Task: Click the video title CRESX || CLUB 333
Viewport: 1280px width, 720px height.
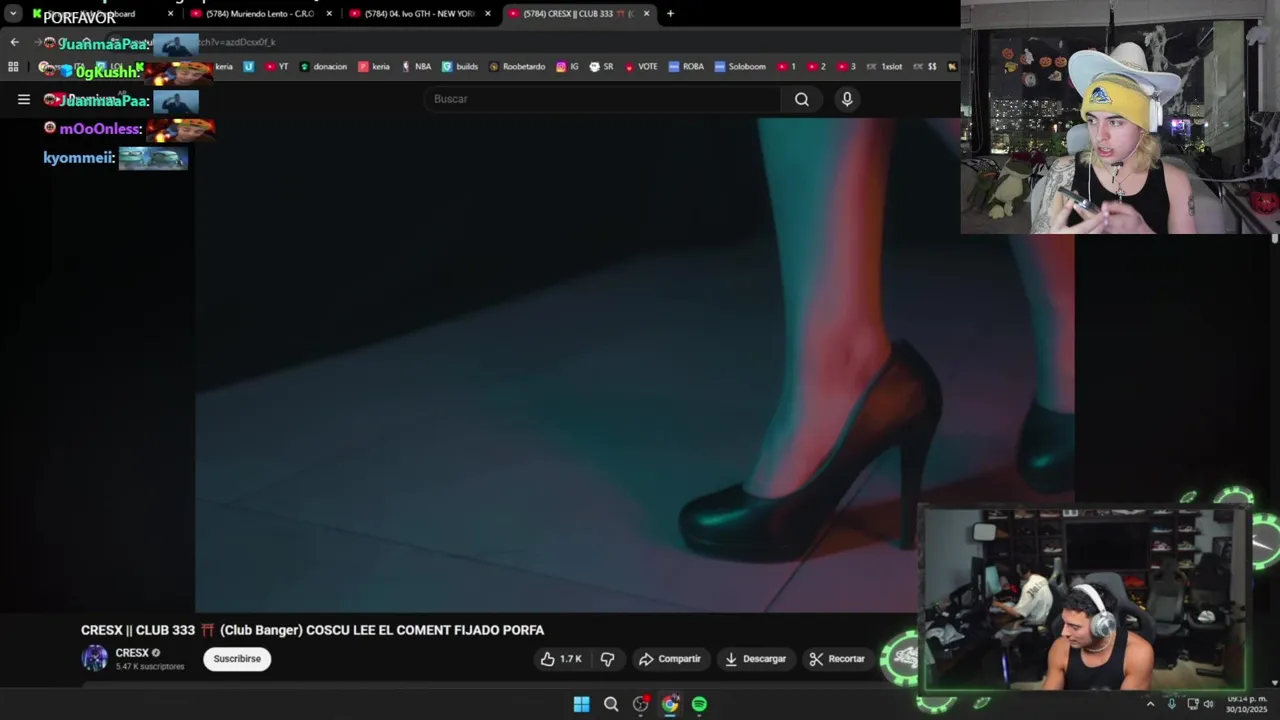Action: 313,630
